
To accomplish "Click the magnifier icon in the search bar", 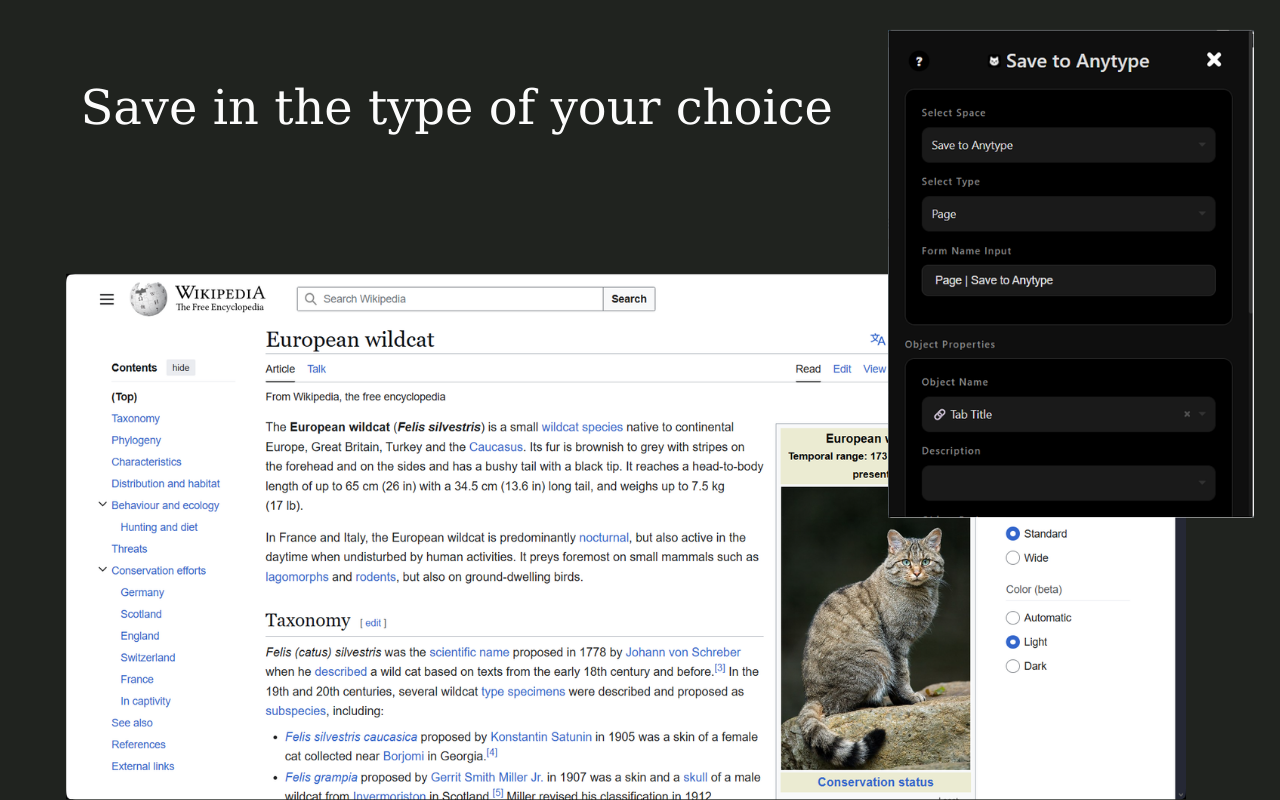I will [310, 299].
